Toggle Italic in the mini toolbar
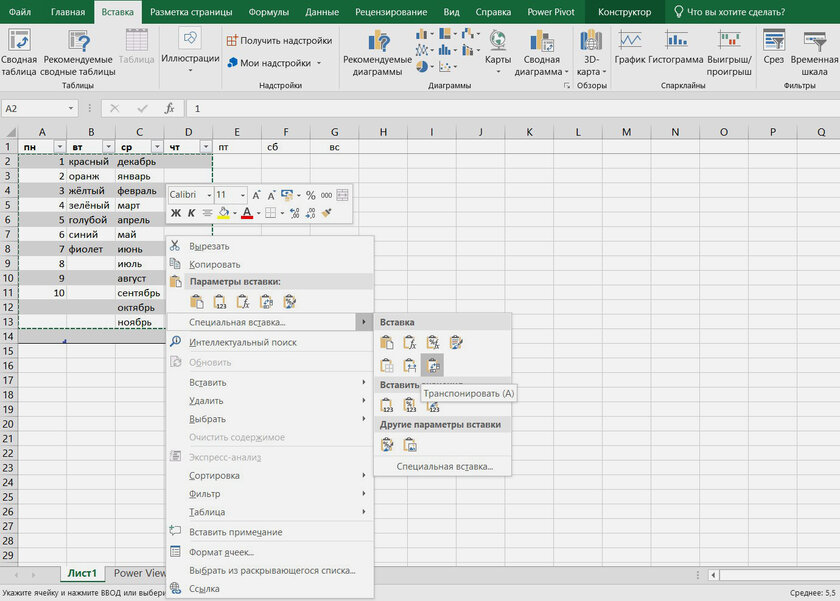The height and width of the screenshot is (601, 840). tap(191, 213)
